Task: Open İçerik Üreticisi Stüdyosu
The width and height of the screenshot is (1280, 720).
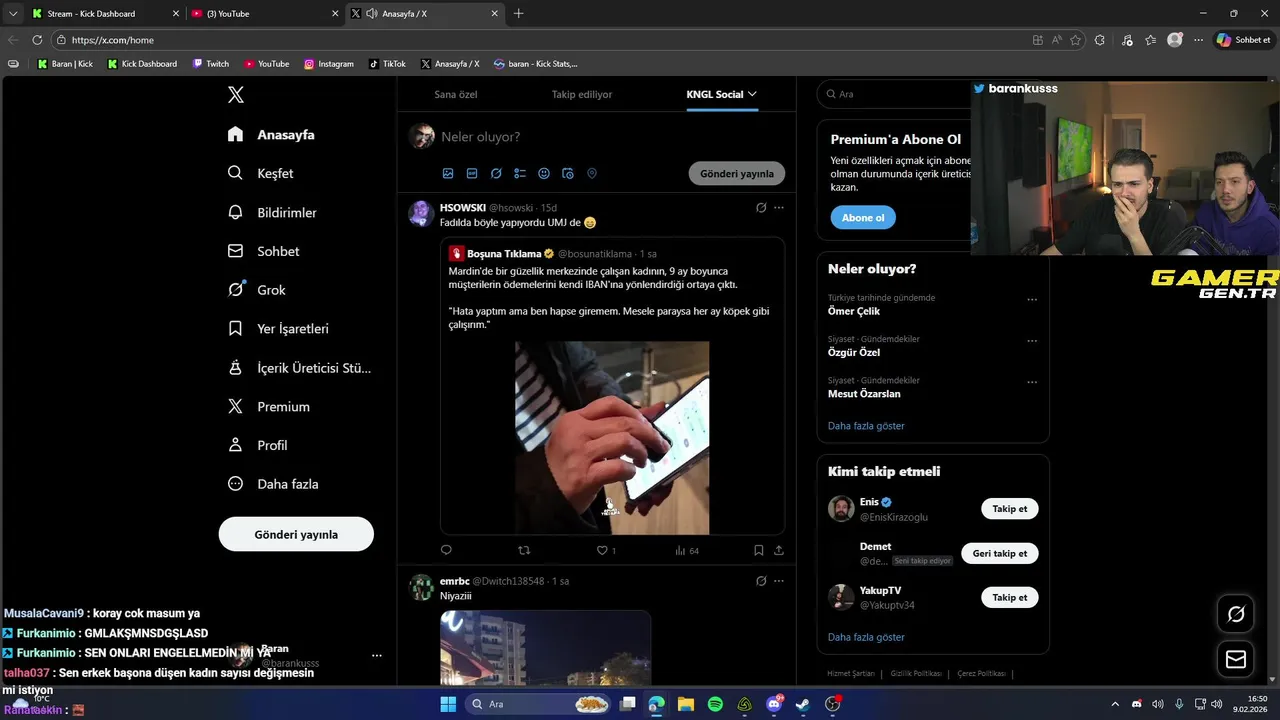Action: click(299, 367)
